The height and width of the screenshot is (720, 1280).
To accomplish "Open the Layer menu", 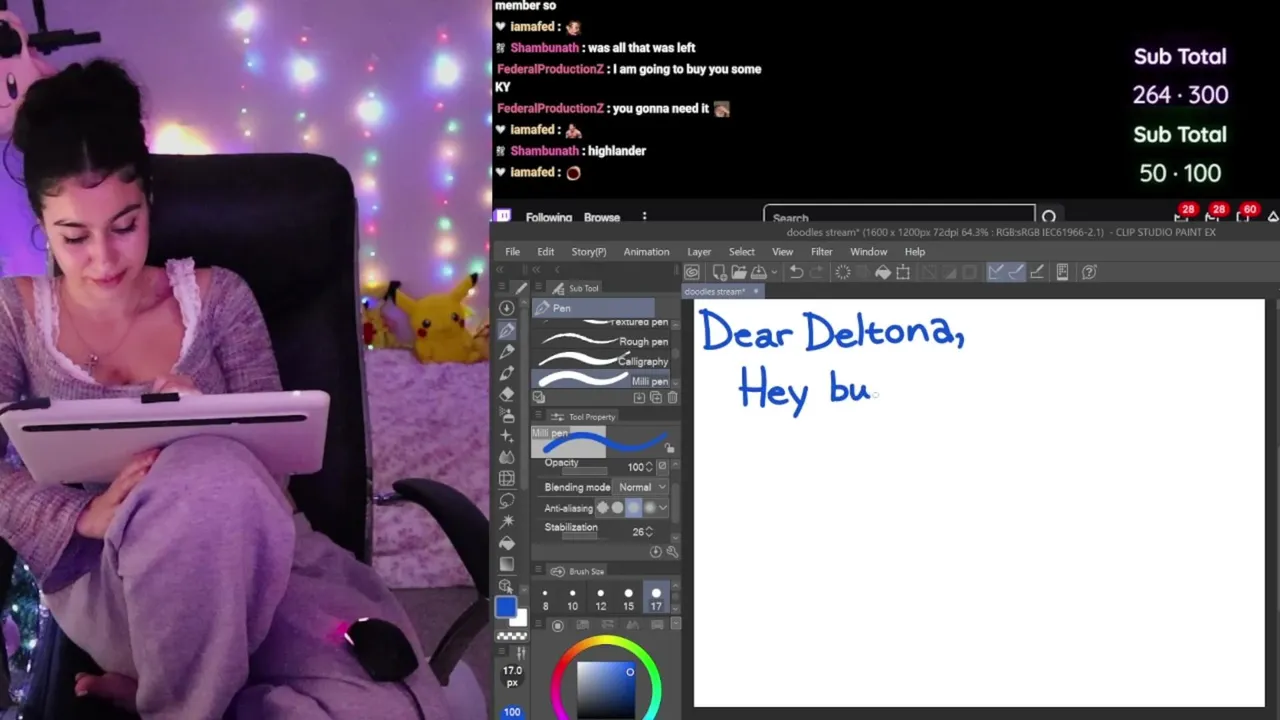I will pyautogui.click(x=699, y=252).
